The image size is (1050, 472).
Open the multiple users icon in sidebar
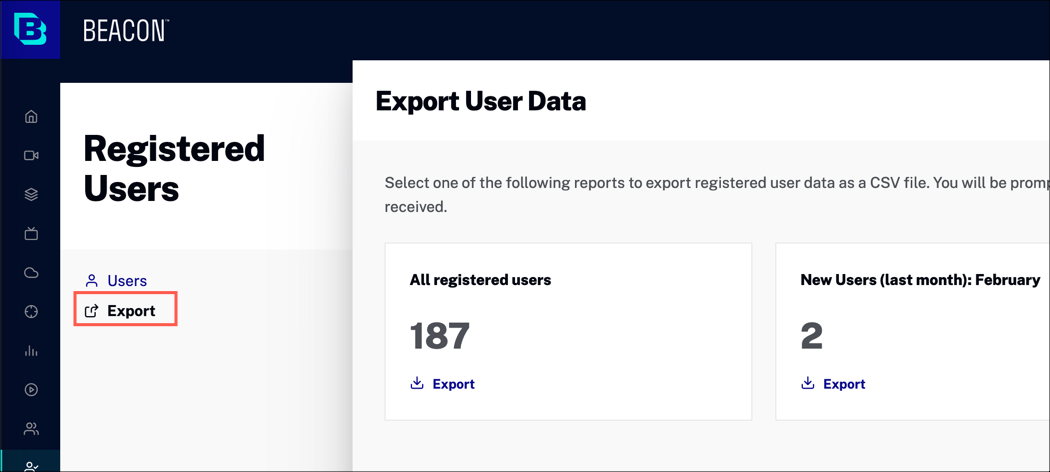coord(31,429)
